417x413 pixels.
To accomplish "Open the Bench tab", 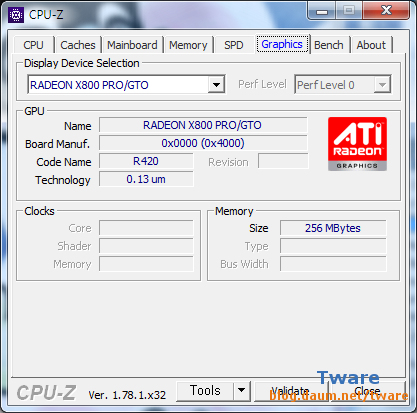I will point(329,45).
